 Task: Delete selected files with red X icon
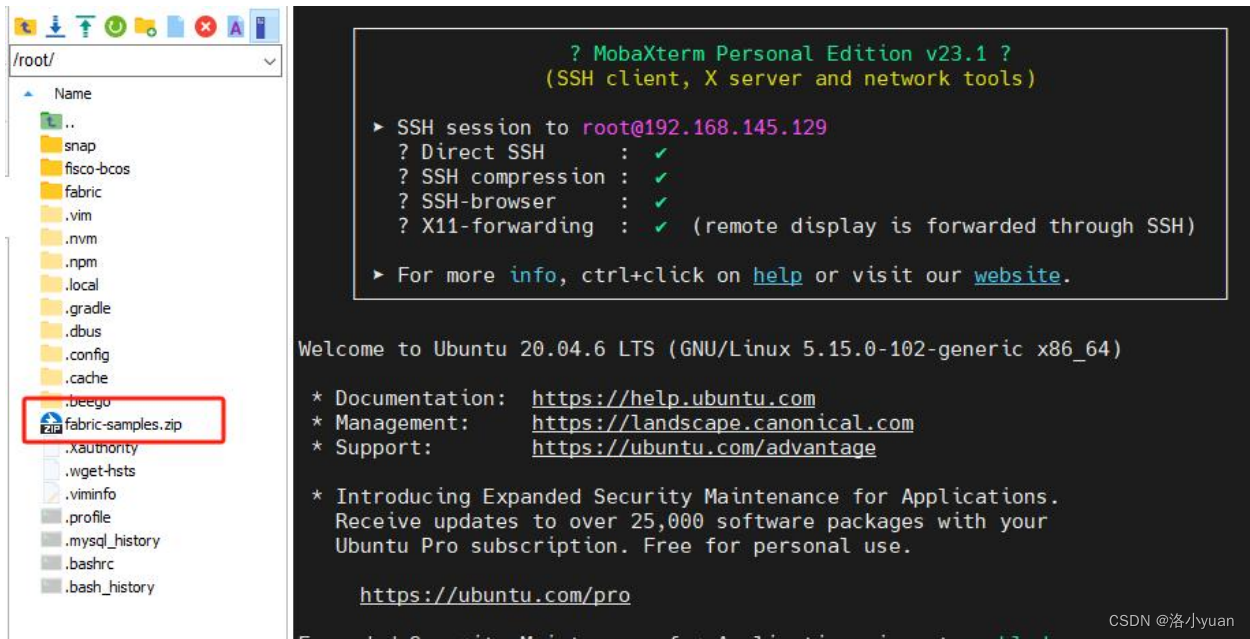coord(206,27)
